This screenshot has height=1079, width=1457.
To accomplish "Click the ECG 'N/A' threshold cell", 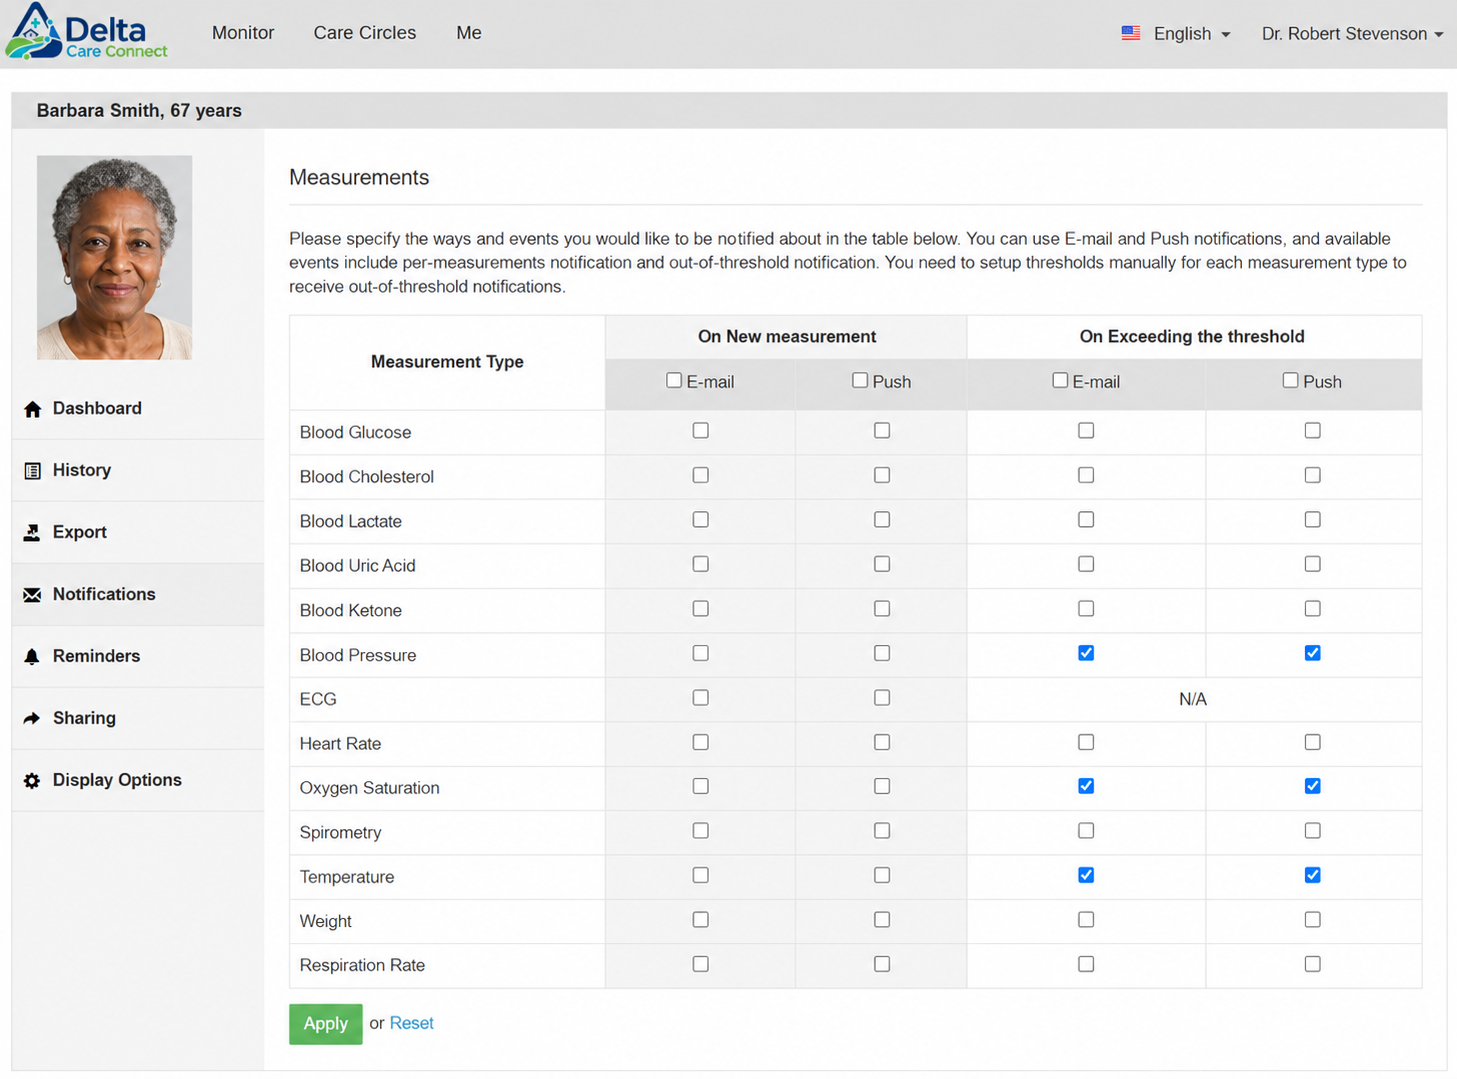I will tap(1193, 700).
